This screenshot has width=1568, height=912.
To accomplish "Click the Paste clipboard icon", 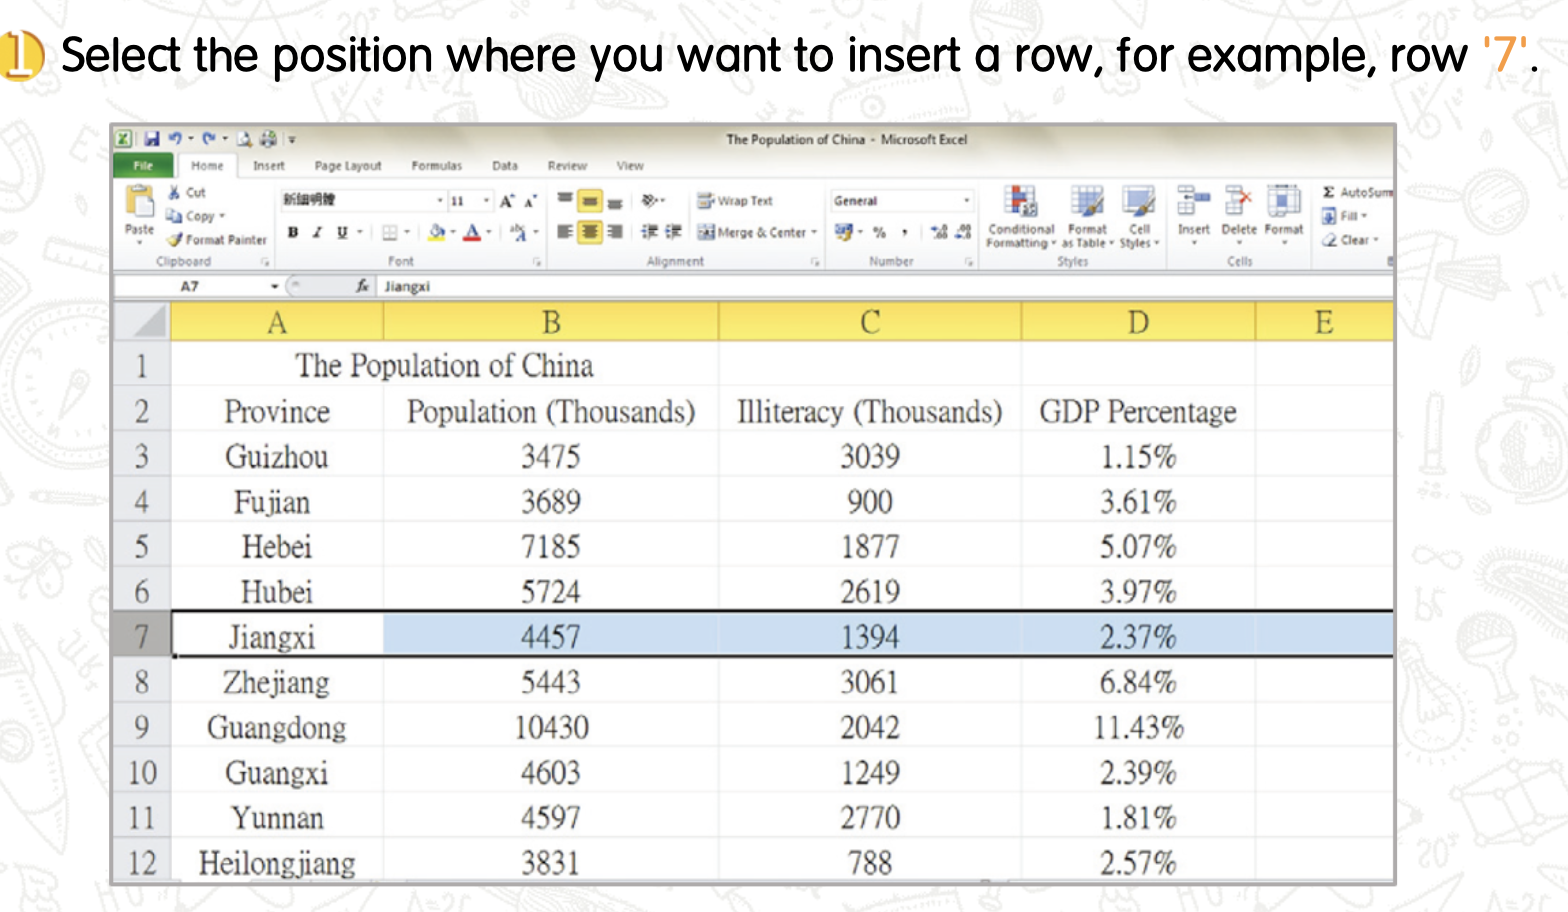I will 139,203.
